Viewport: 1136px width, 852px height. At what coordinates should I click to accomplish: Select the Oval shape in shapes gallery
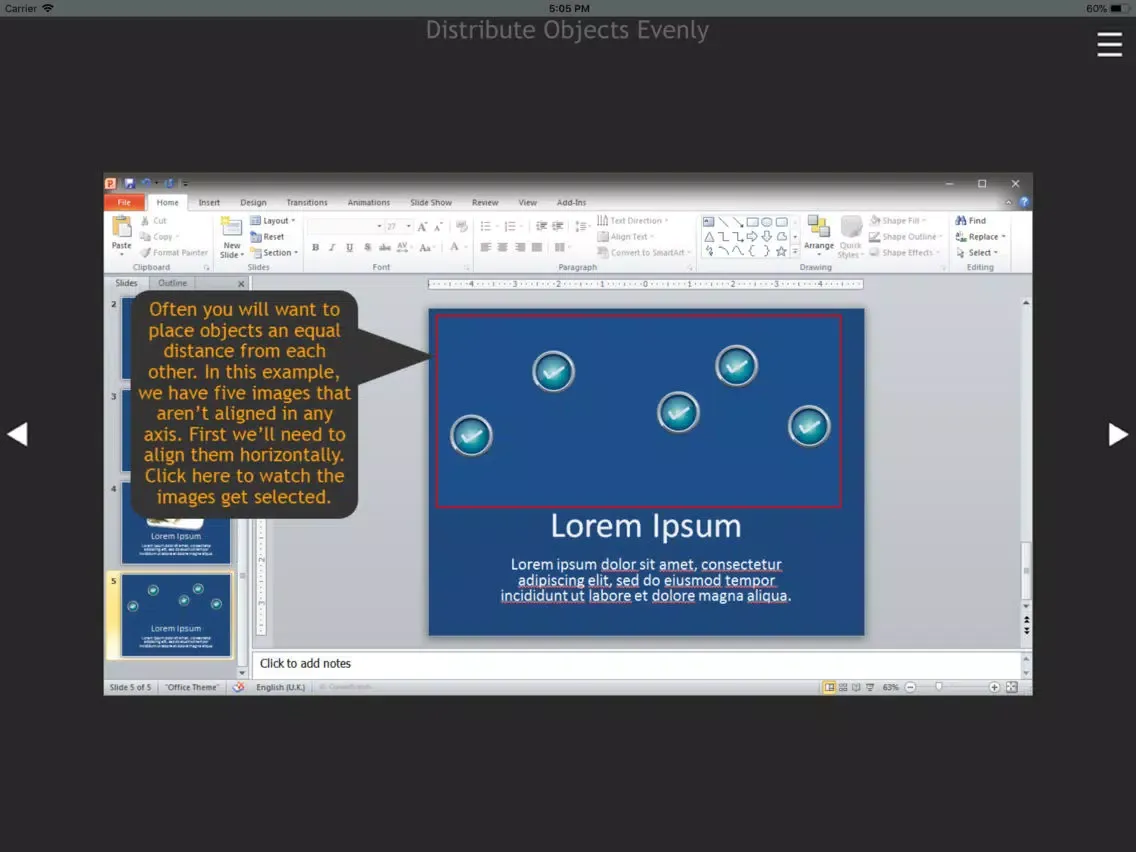pyautogui.click(x=767, y=222)
